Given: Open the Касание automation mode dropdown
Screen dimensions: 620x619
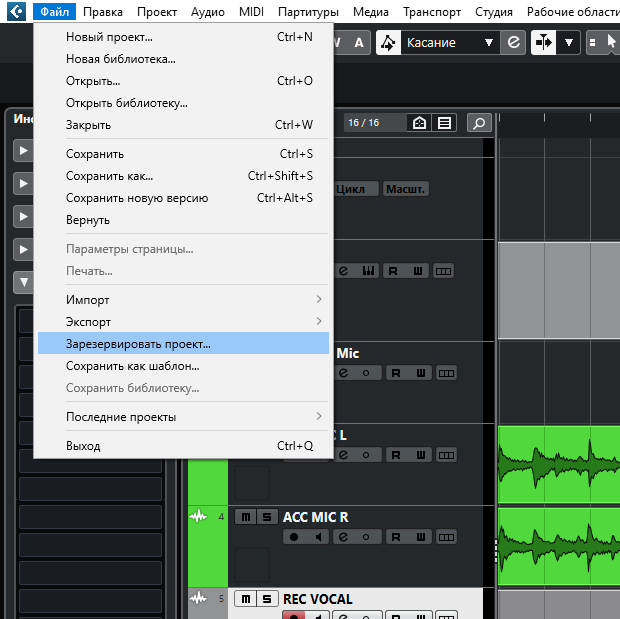Looking at the screenshot, I should click(450, 42).
